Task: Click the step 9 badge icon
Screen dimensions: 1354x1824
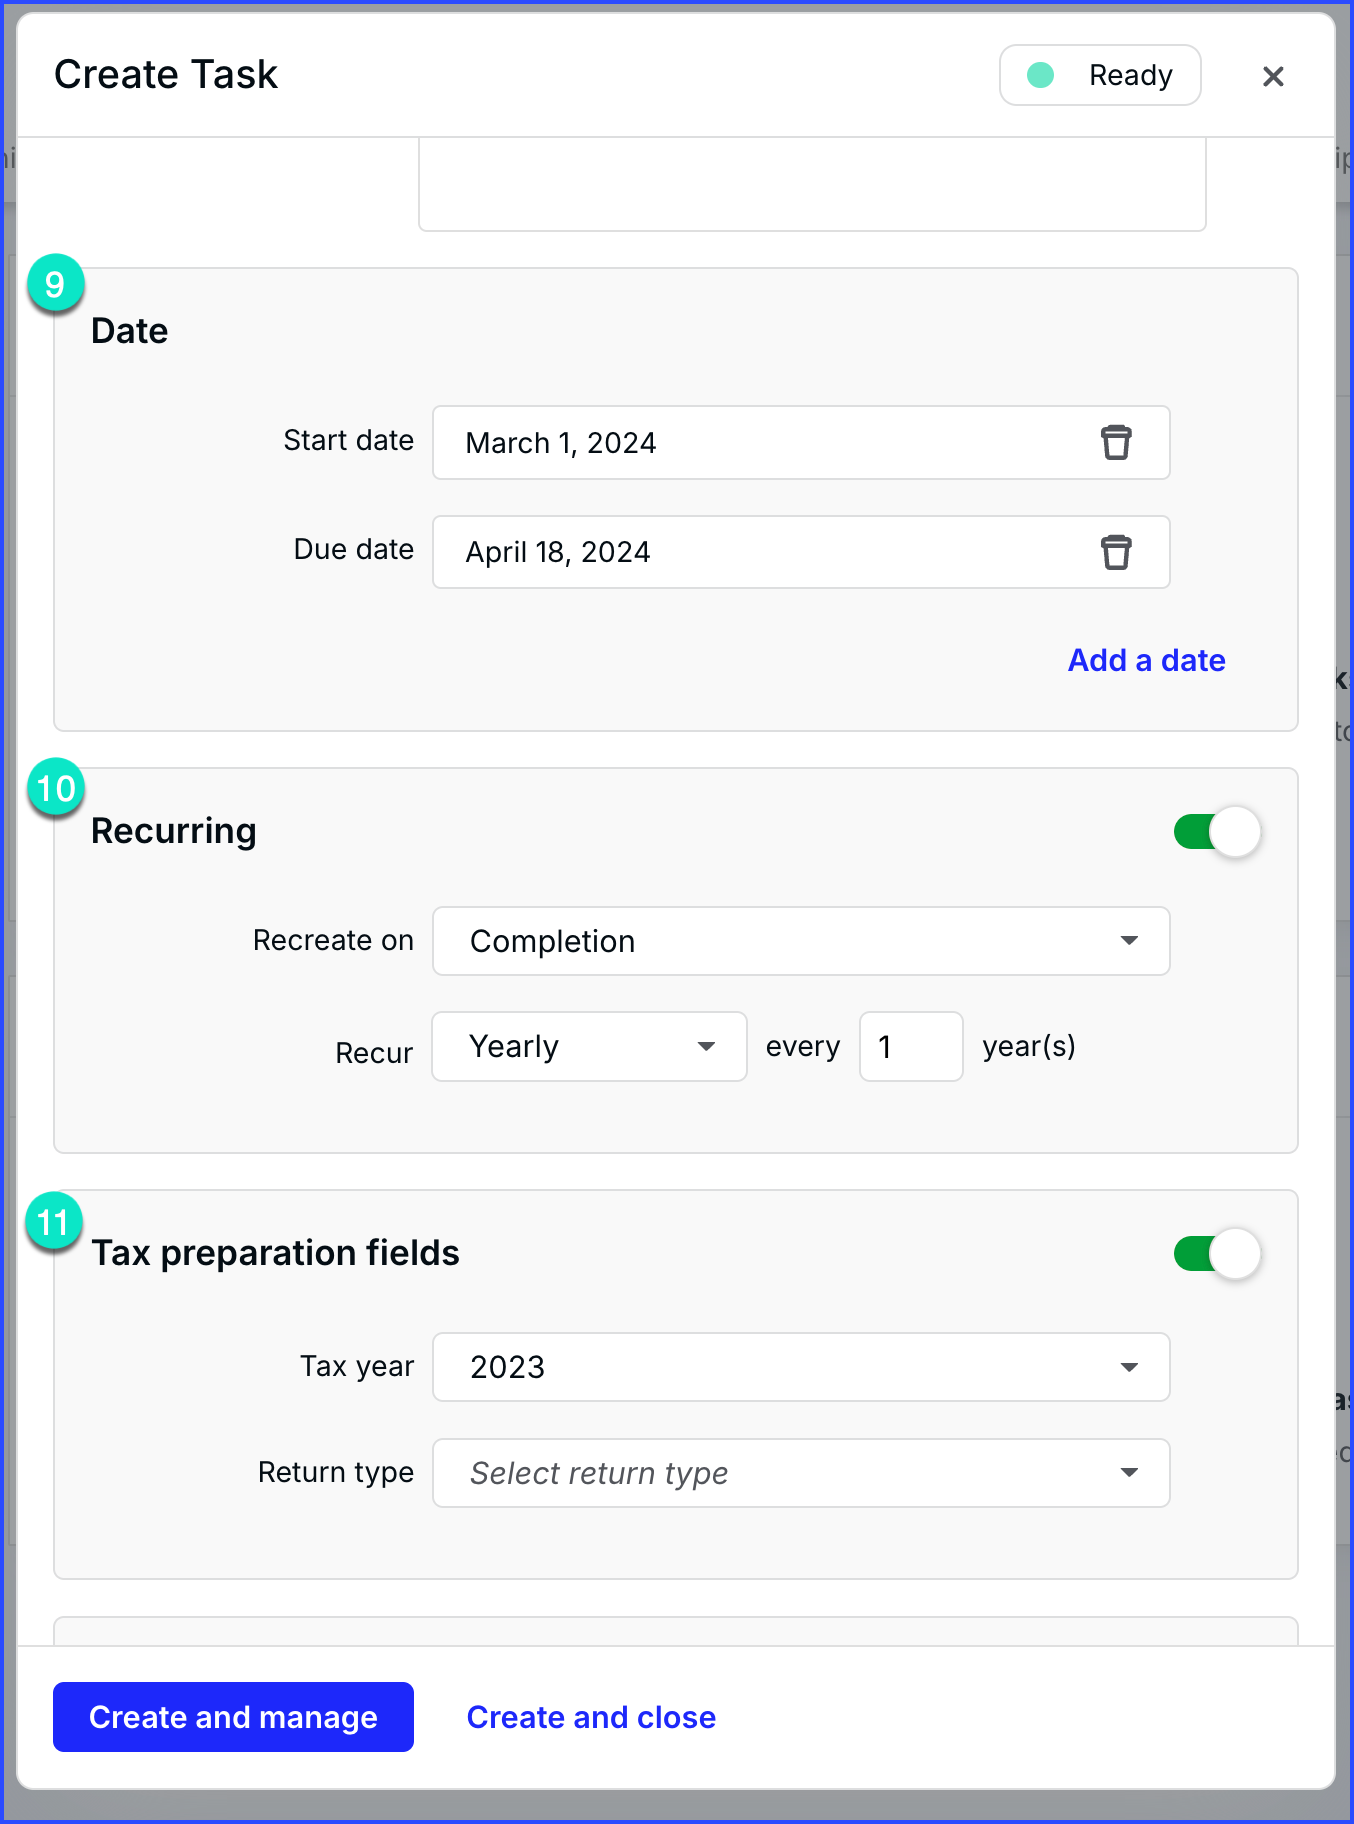Action: point(55,285)
